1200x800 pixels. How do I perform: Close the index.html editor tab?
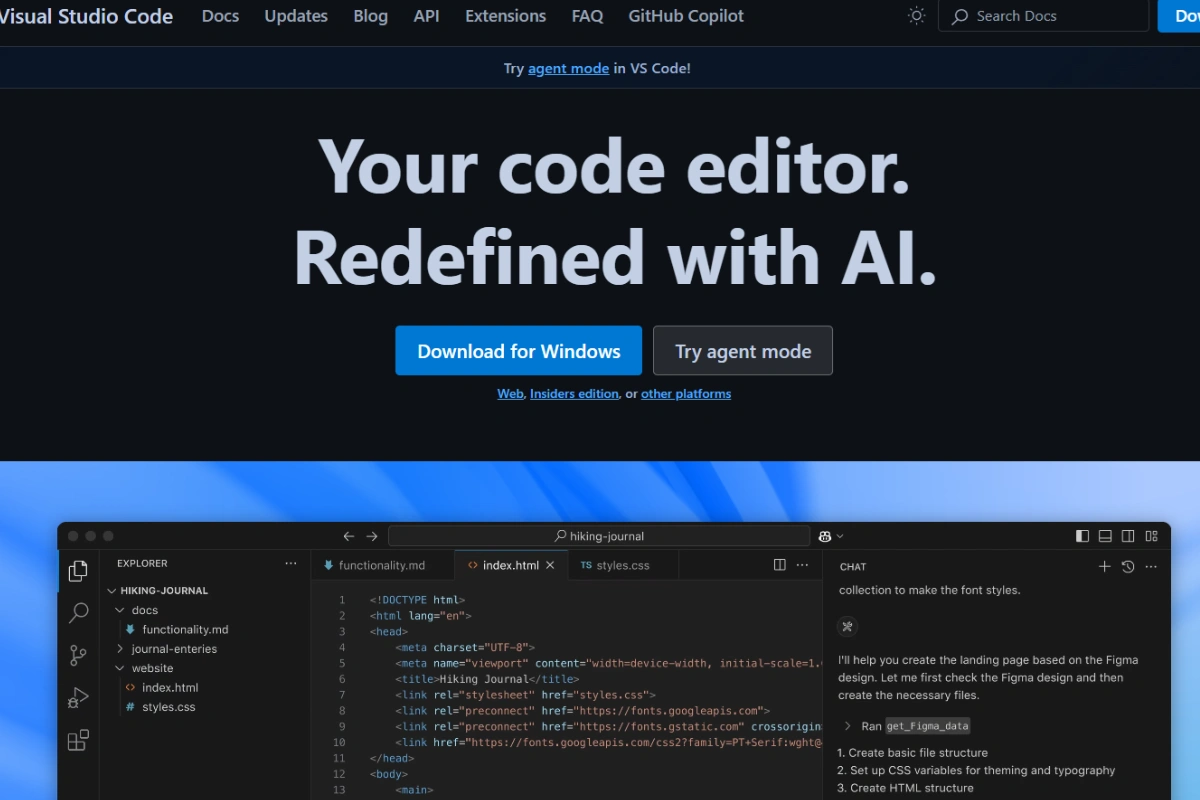click(550, 565)
